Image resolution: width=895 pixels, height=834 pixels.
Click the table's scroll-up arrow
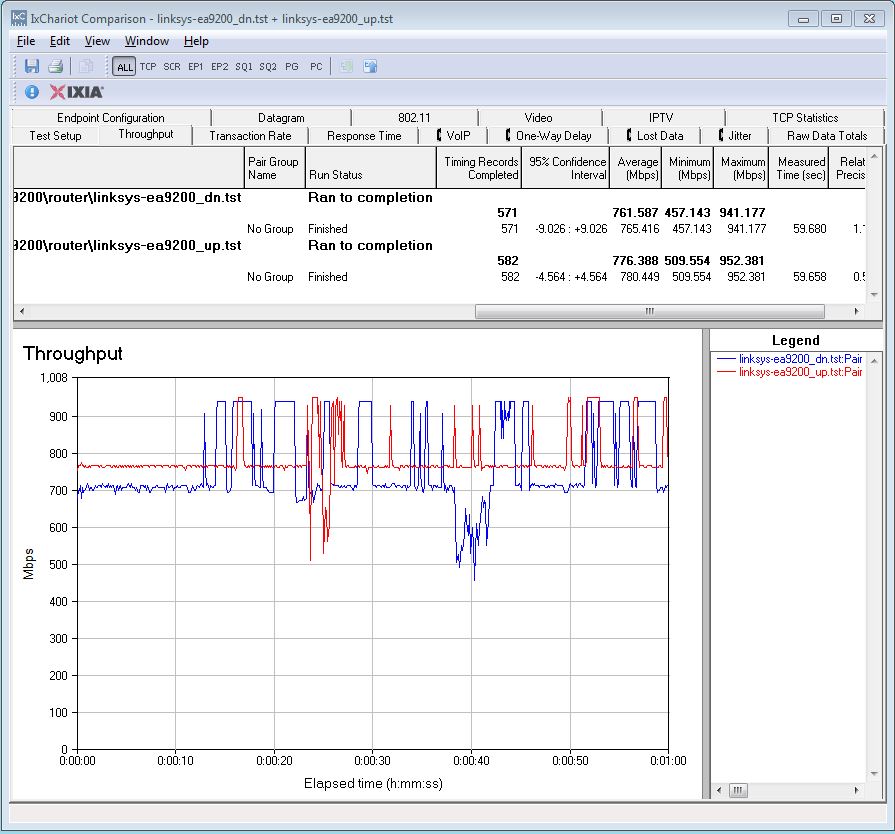click(x=874, y=155)
